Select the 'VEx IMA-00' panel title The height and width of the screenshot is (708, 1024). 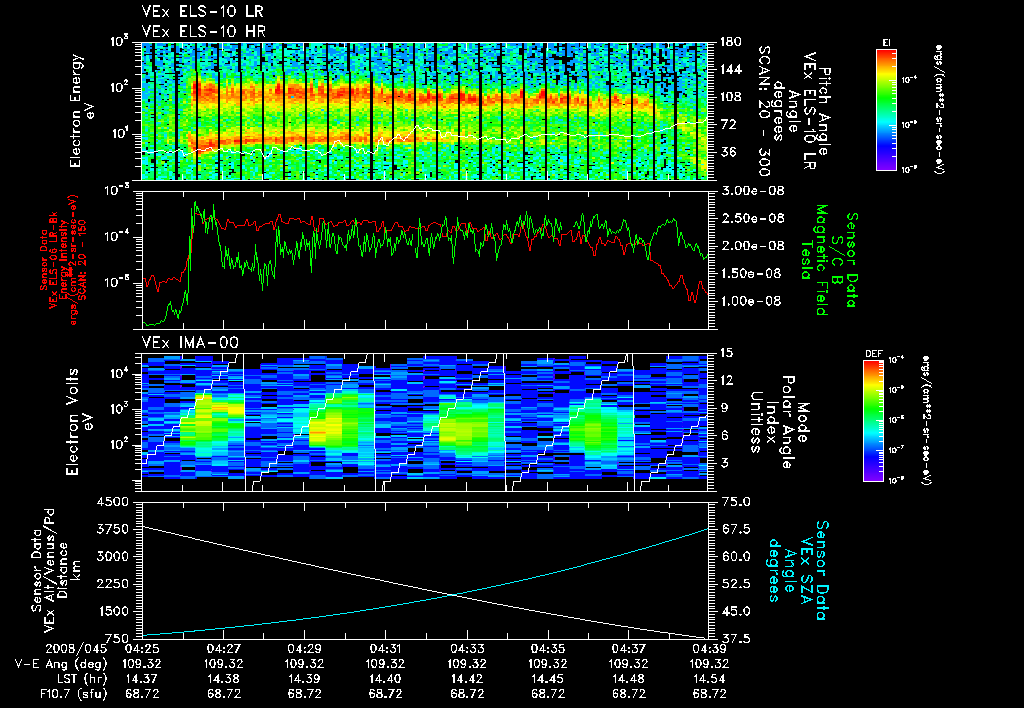[190, 343]
